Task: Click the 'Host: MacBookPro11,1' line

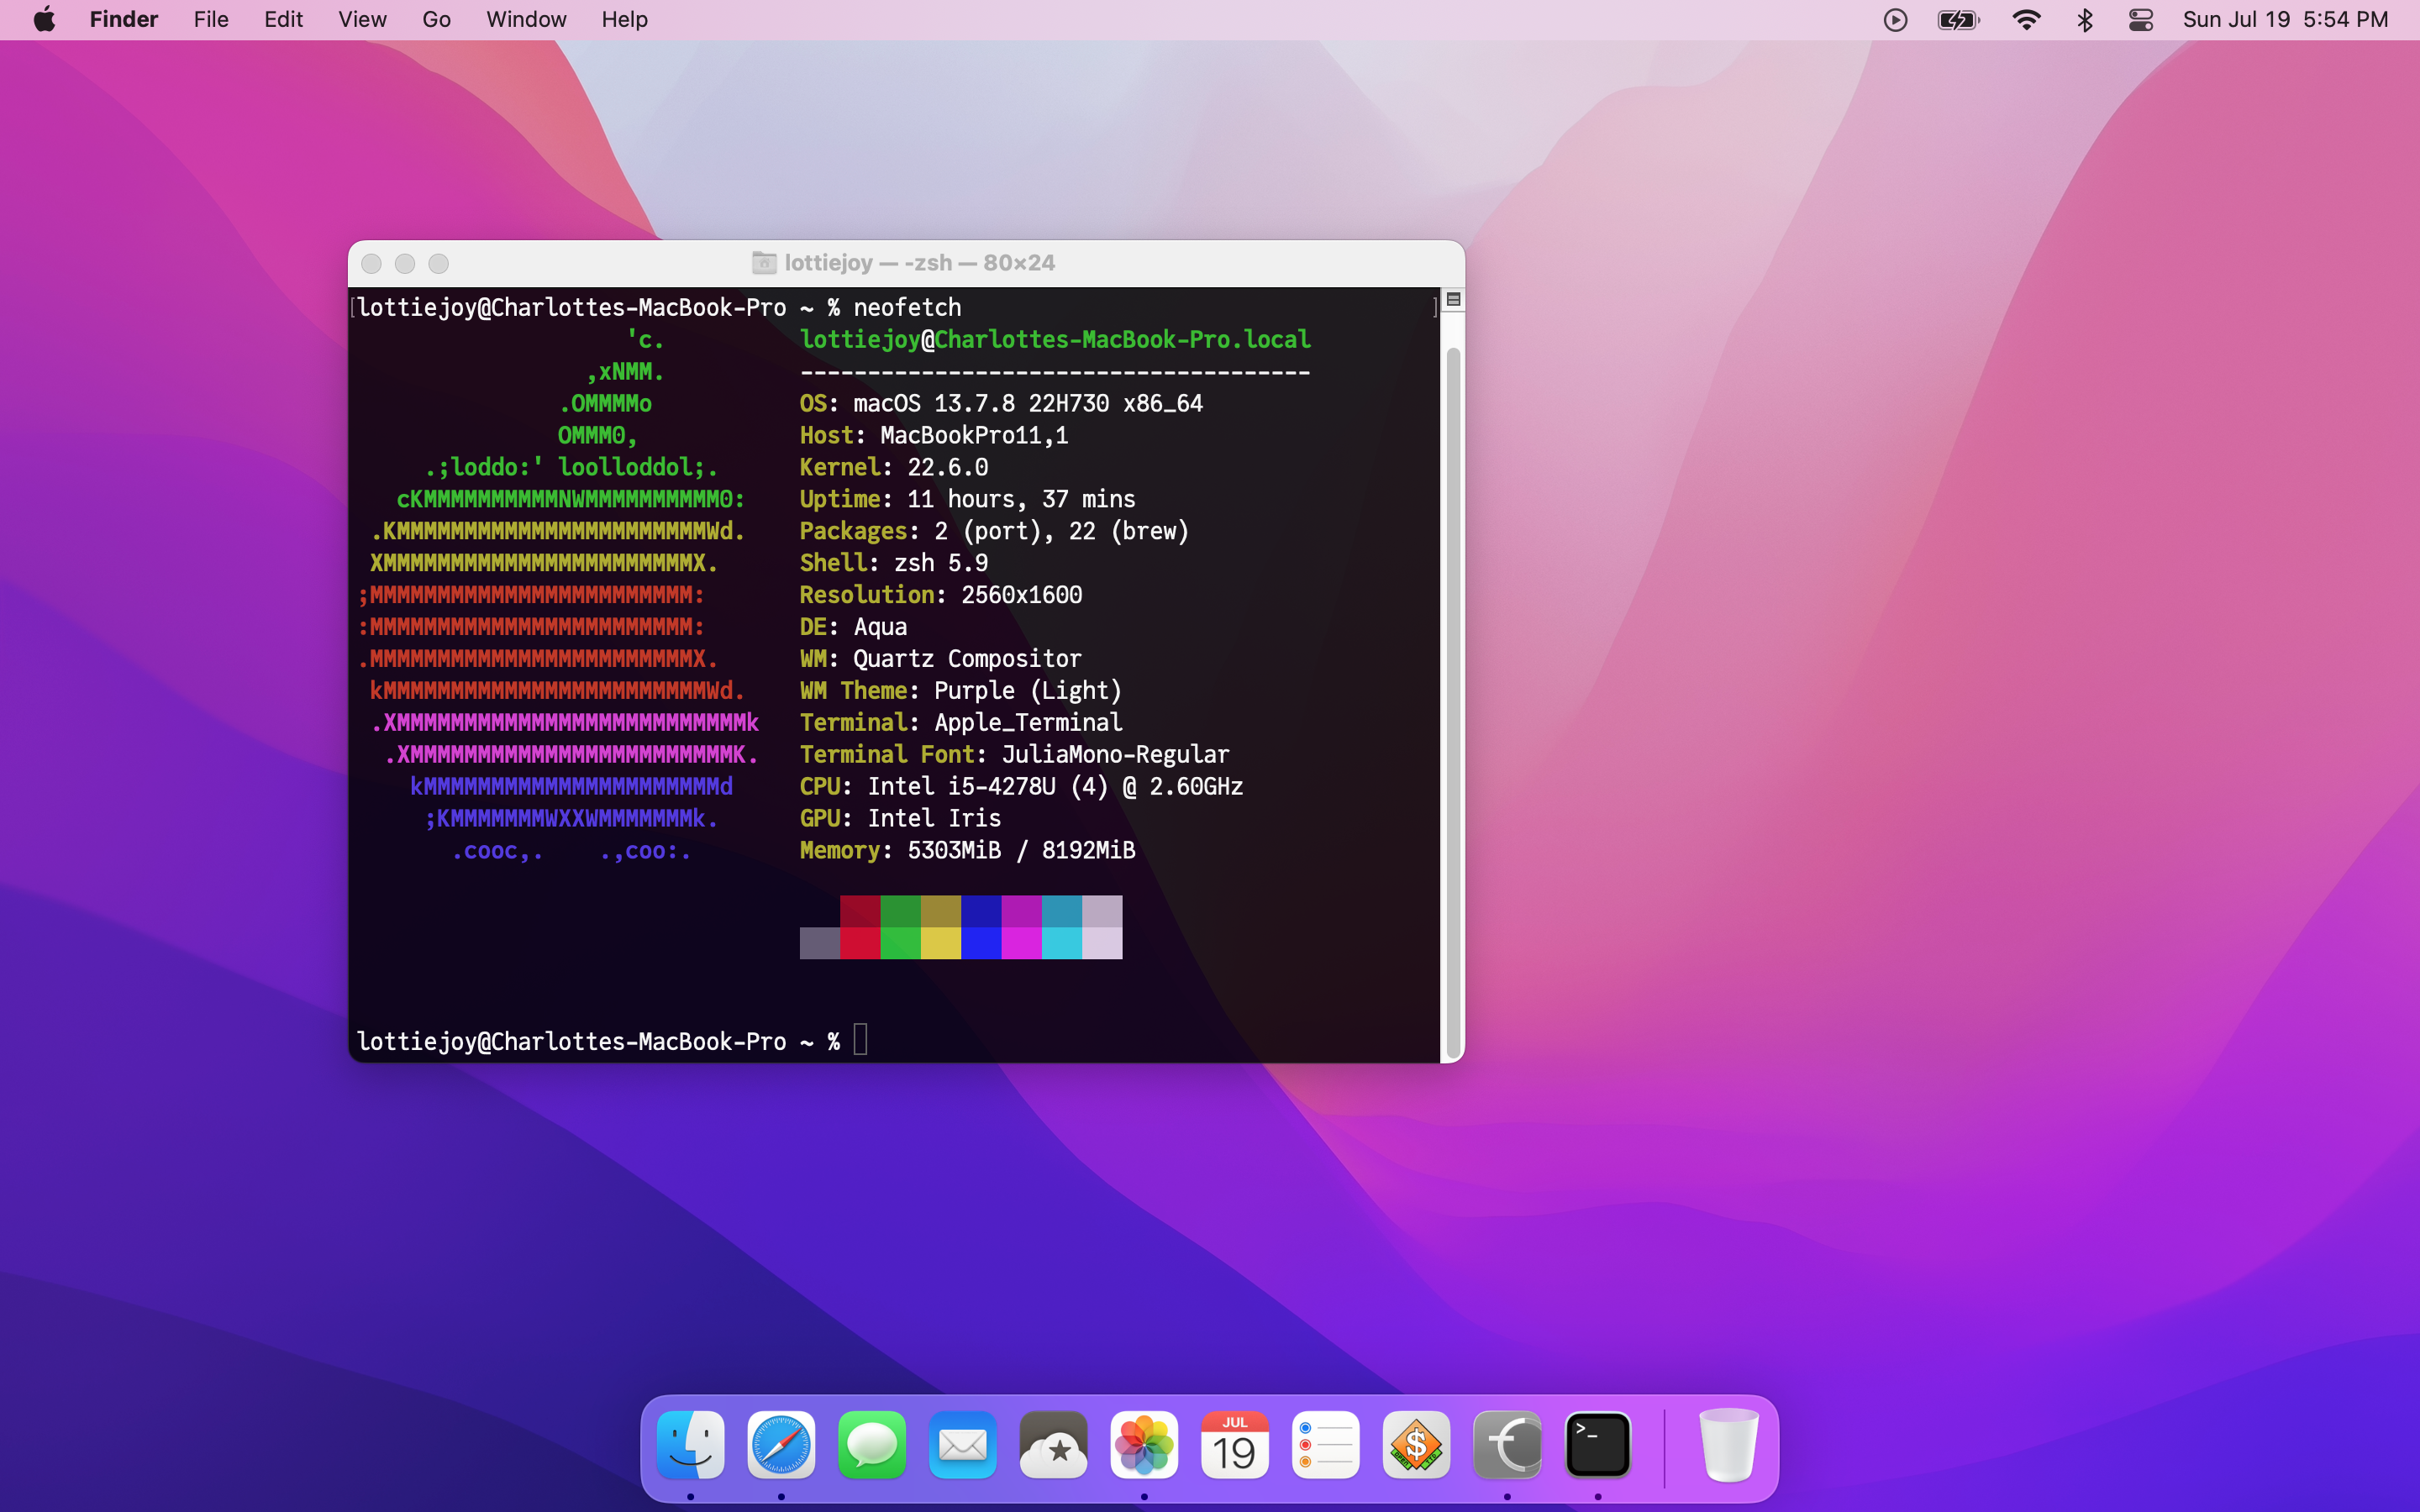Action: click(934, 435)
